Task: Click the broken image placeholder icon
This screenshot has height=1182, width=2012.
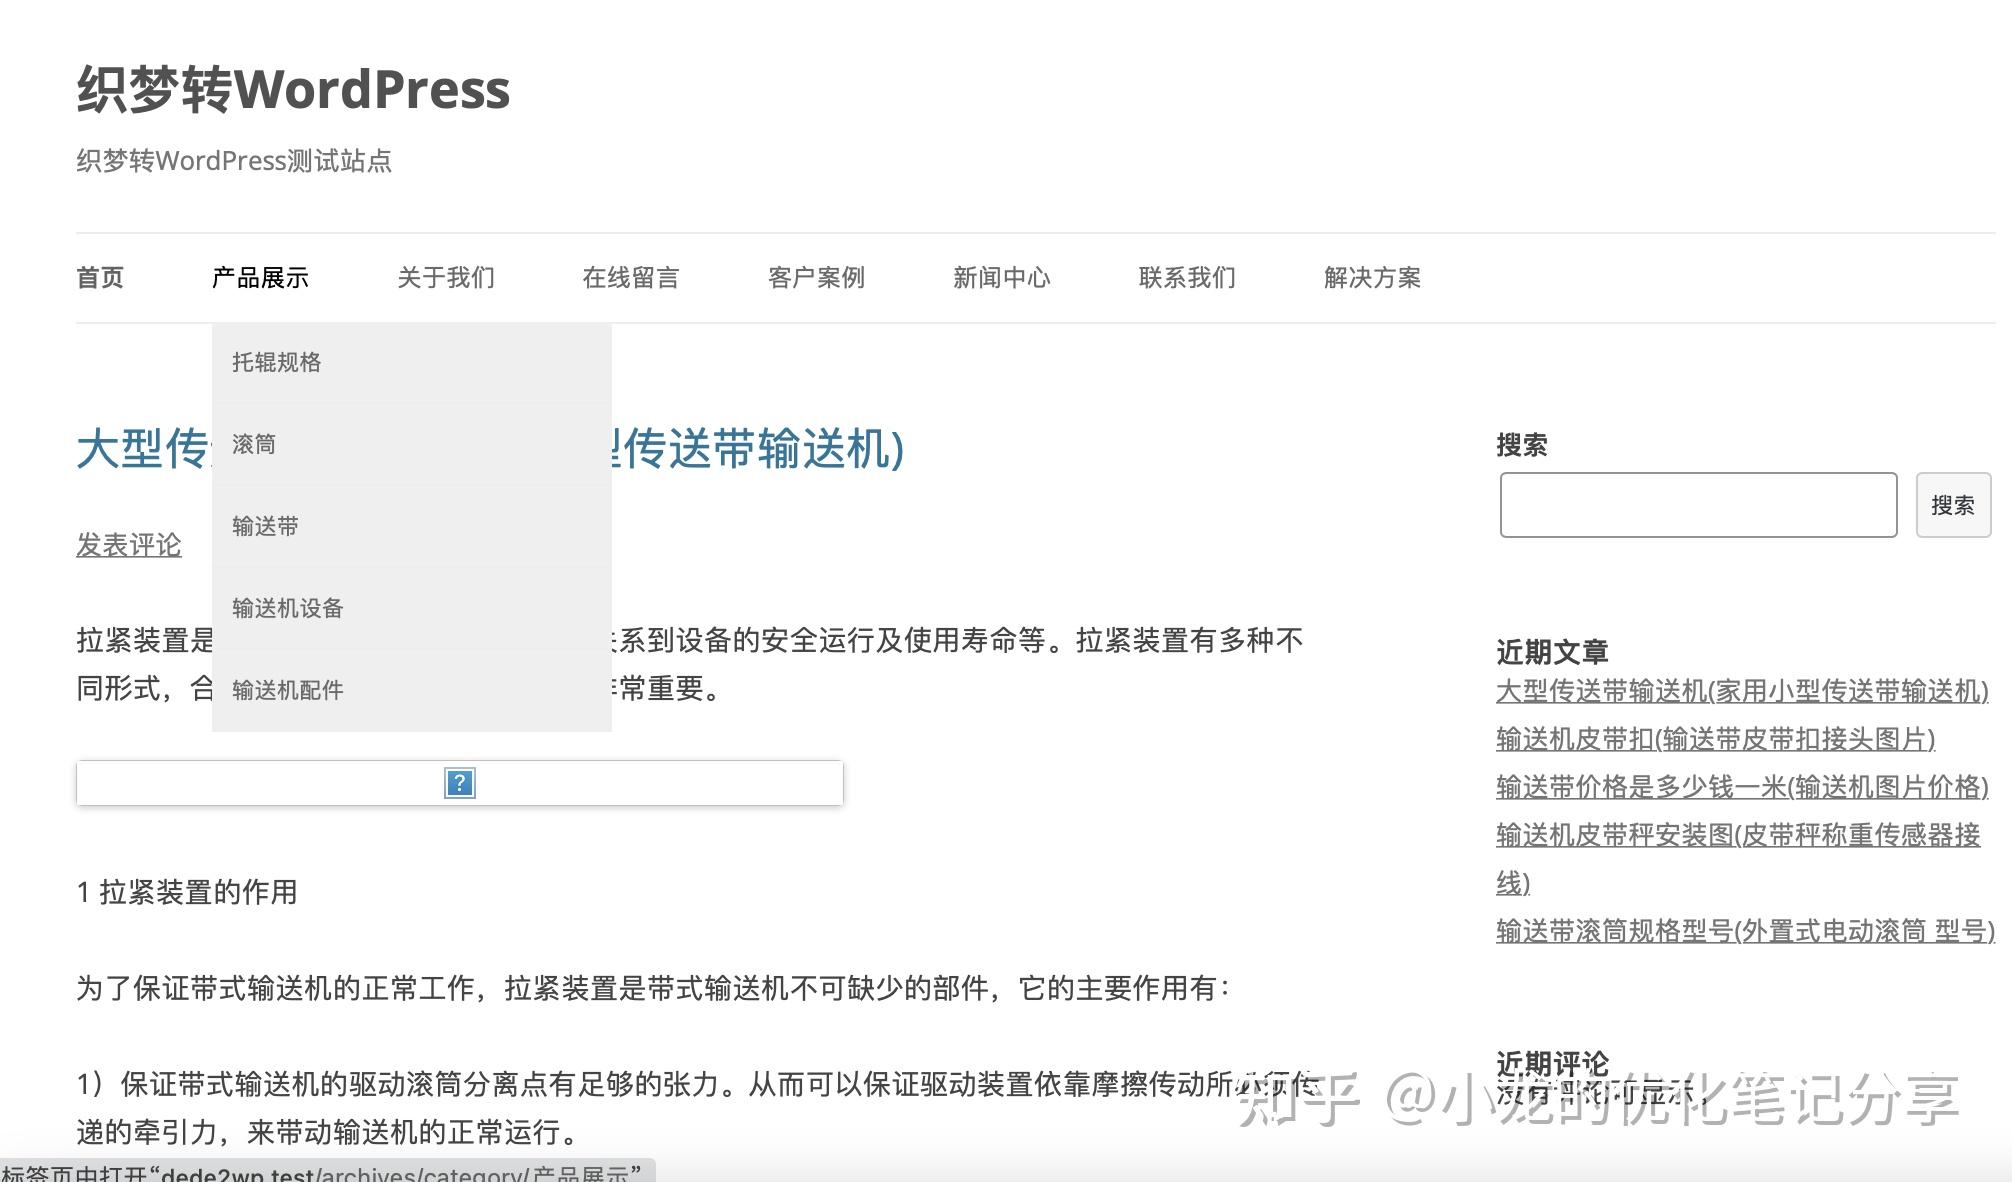Action: pos(459,783)
